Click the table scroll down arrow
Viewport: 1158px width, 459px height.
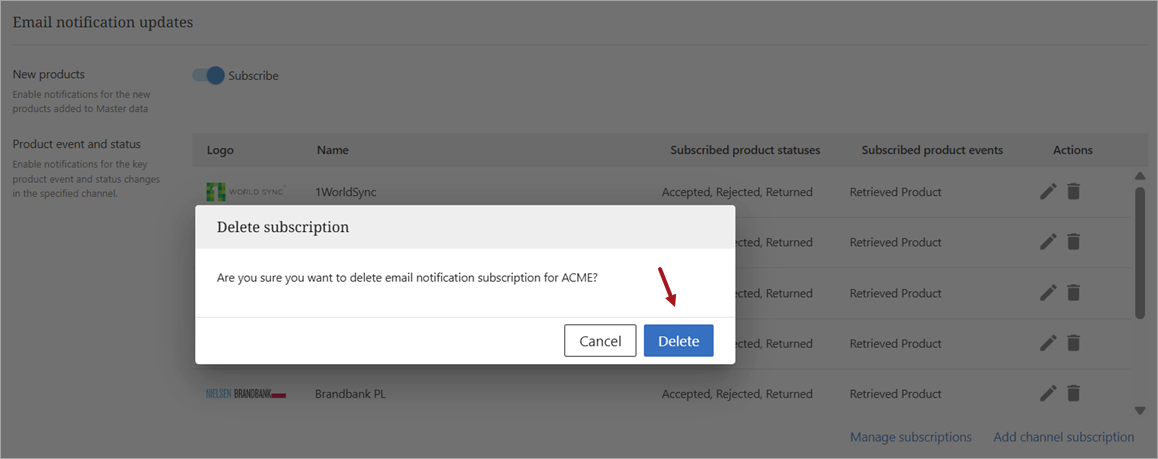tap(1139, 410)
